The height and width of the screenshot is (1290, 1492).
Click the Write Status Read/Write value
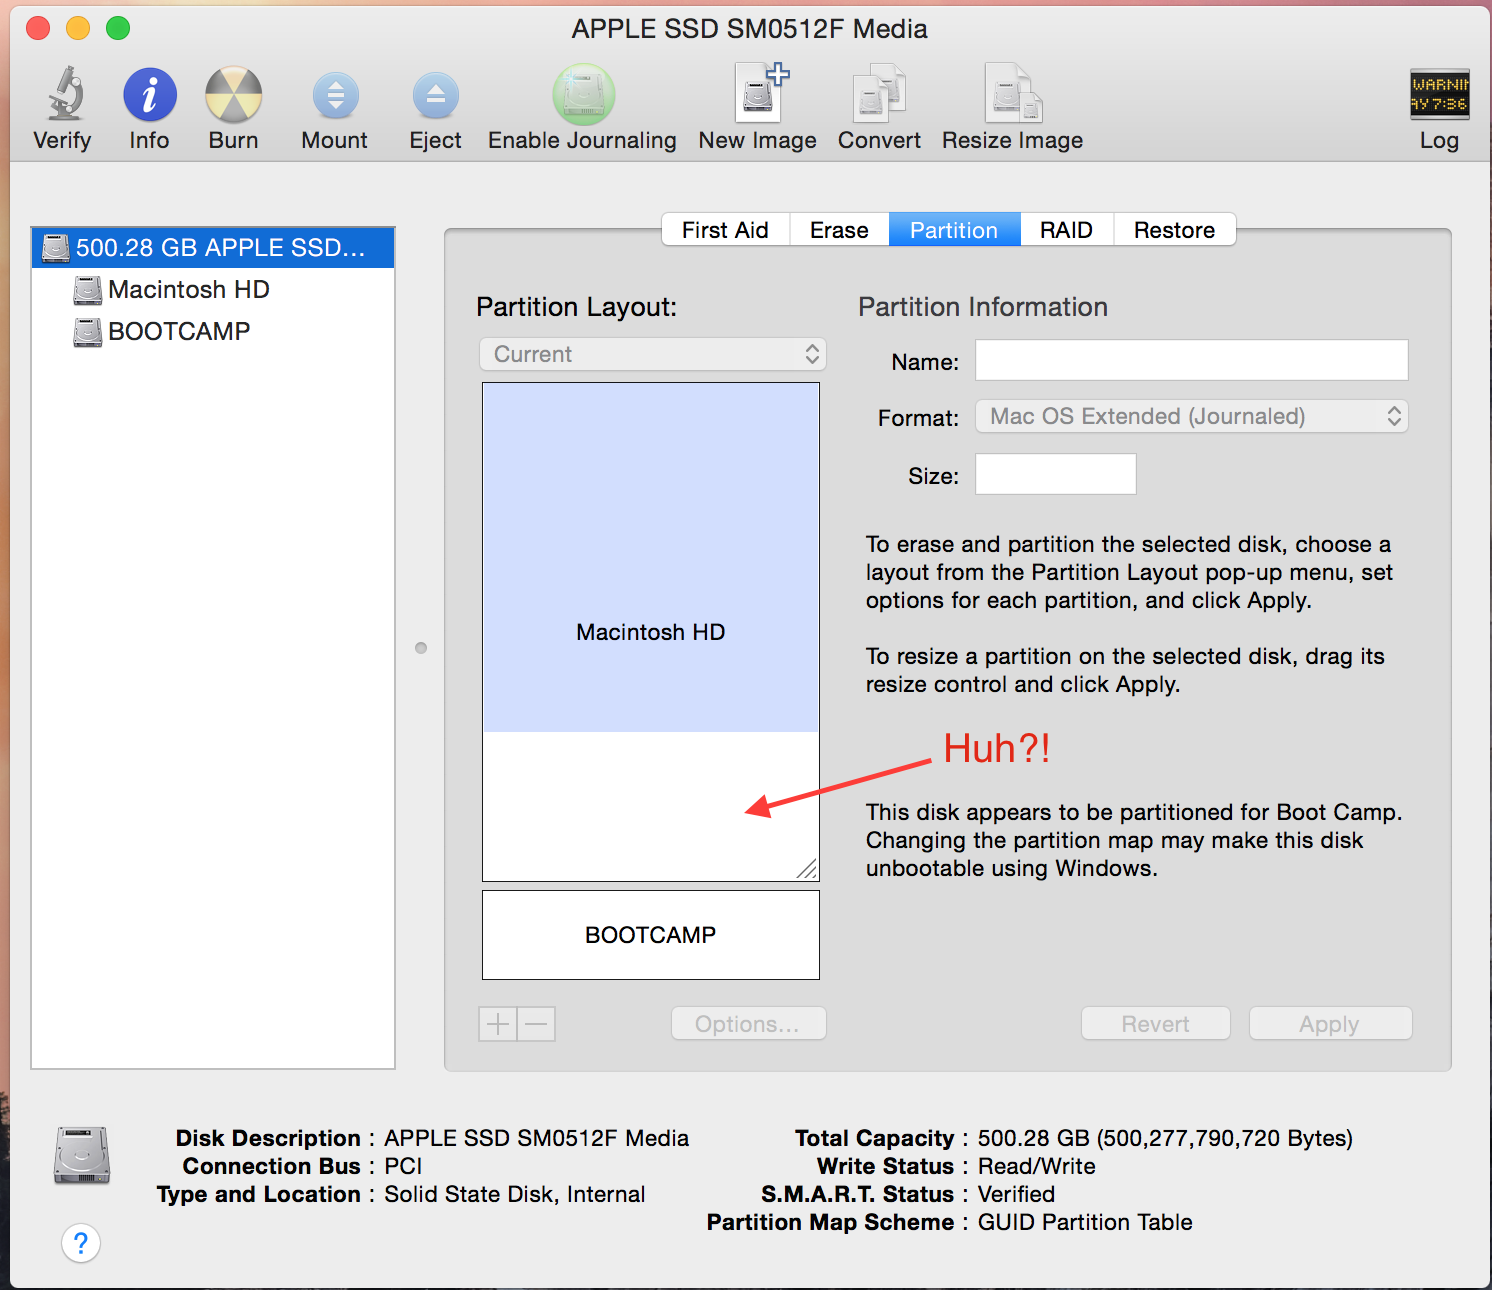[x=1036, y=1166]
